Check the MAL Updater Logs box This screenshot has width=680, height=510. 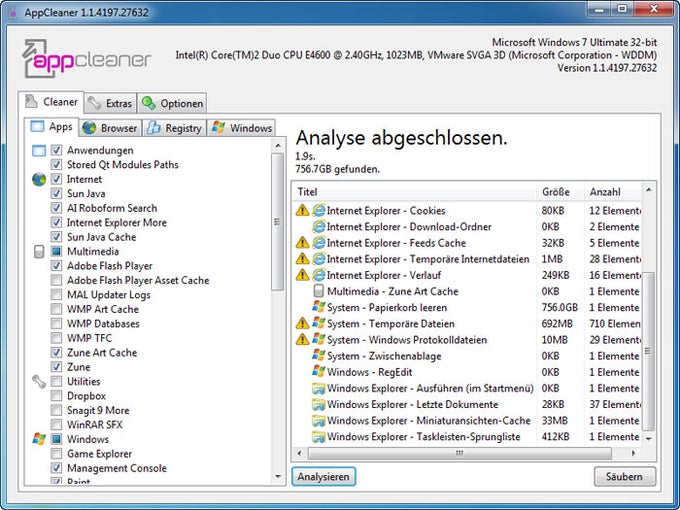pos(56,295)
